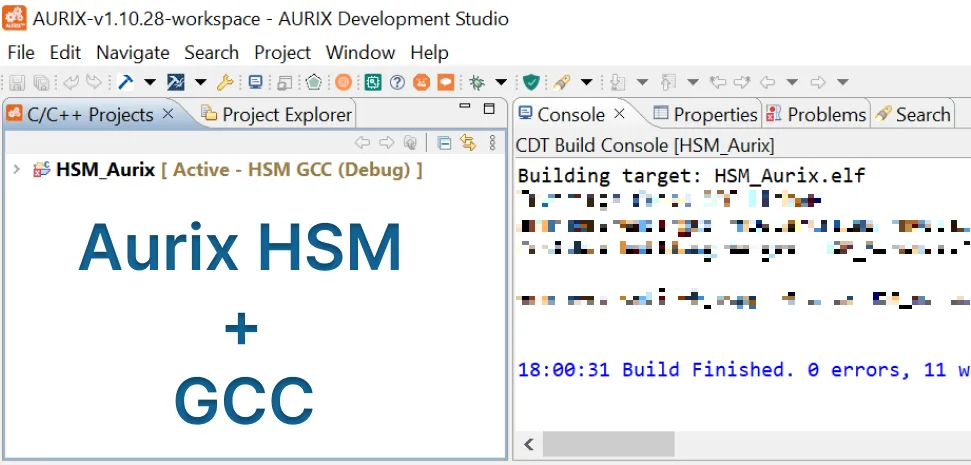This screenshot has height=465, width=971.
Task: Open the build configuration dropdown arrow
Action: (200, 82)
